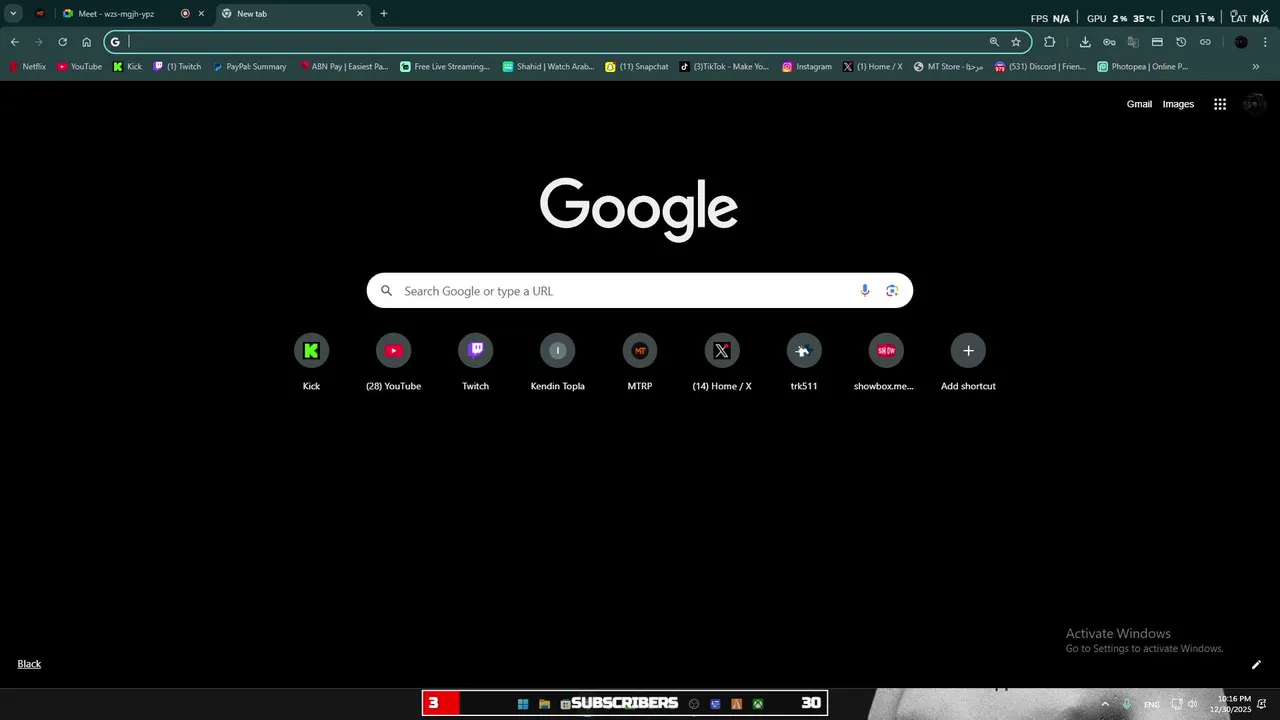Open the (28) YouTube shortcut tile
This screenshot has width=1280, height=720.
[x=394, y=363]
